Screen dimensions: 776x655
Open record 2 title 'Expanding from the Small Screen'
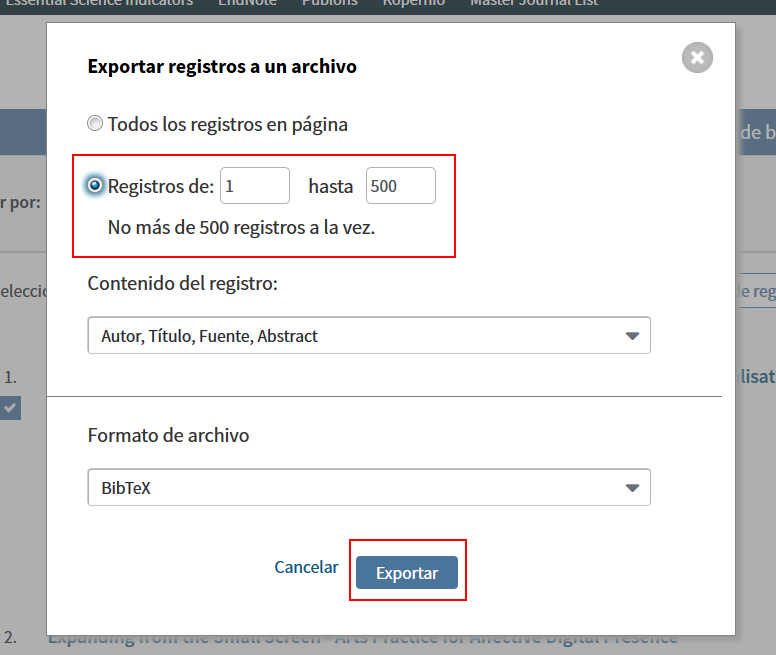pos(362,639)
